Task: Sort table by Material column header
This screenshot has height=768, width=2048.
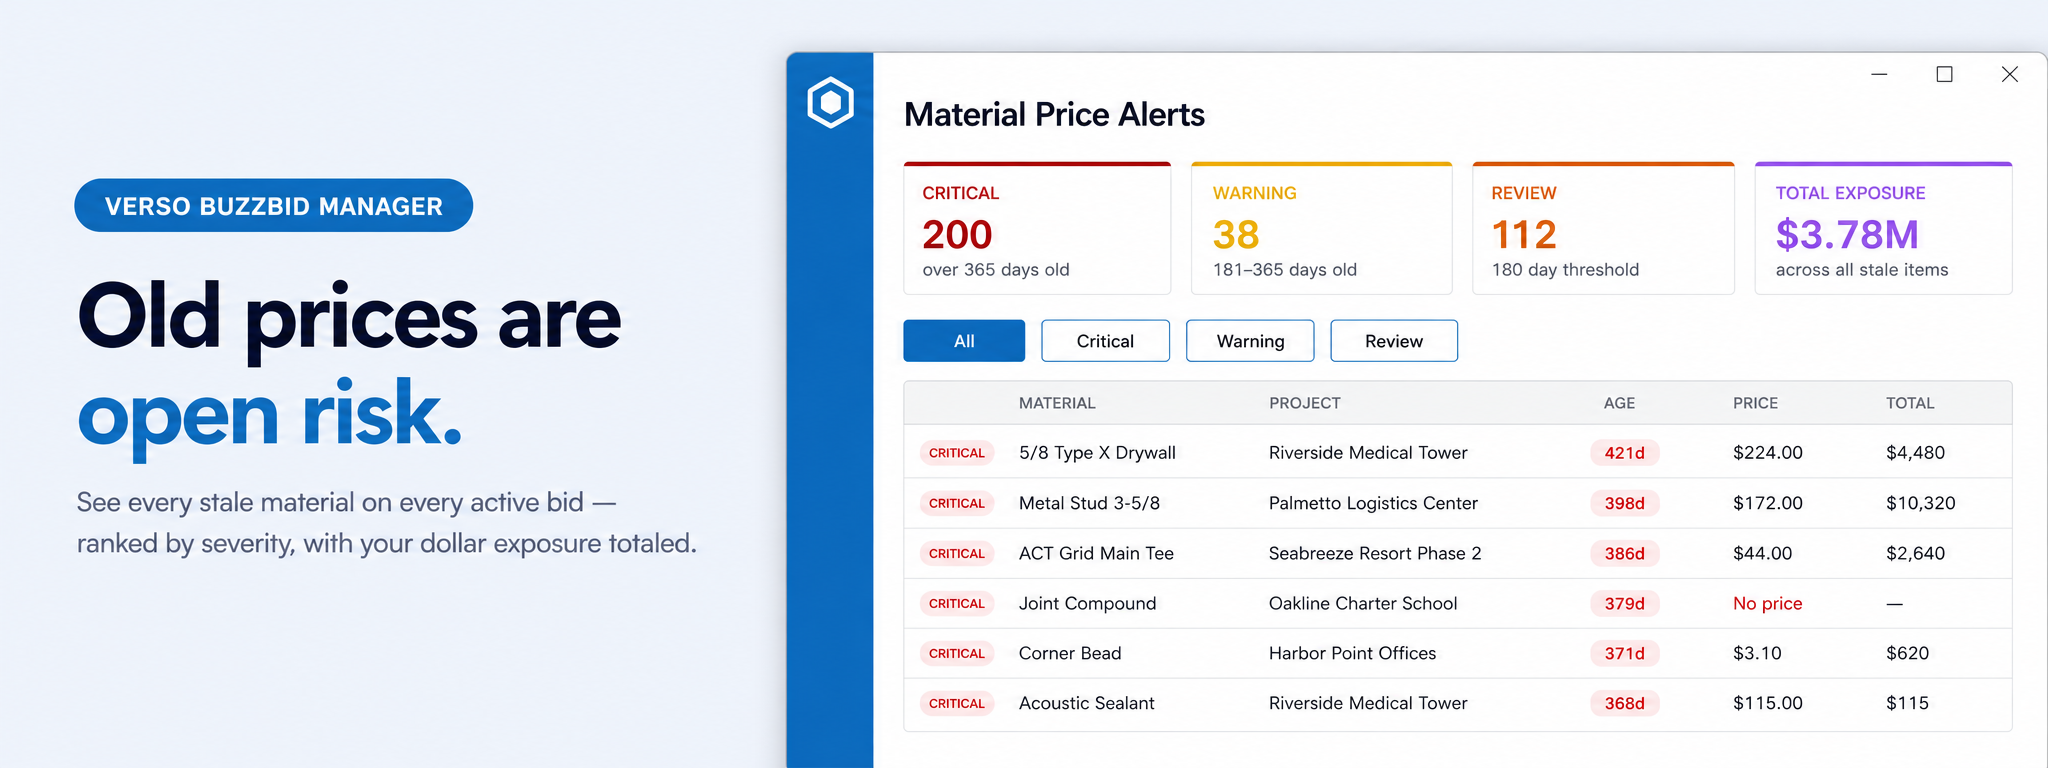Action: click(x=1057, y=403)
